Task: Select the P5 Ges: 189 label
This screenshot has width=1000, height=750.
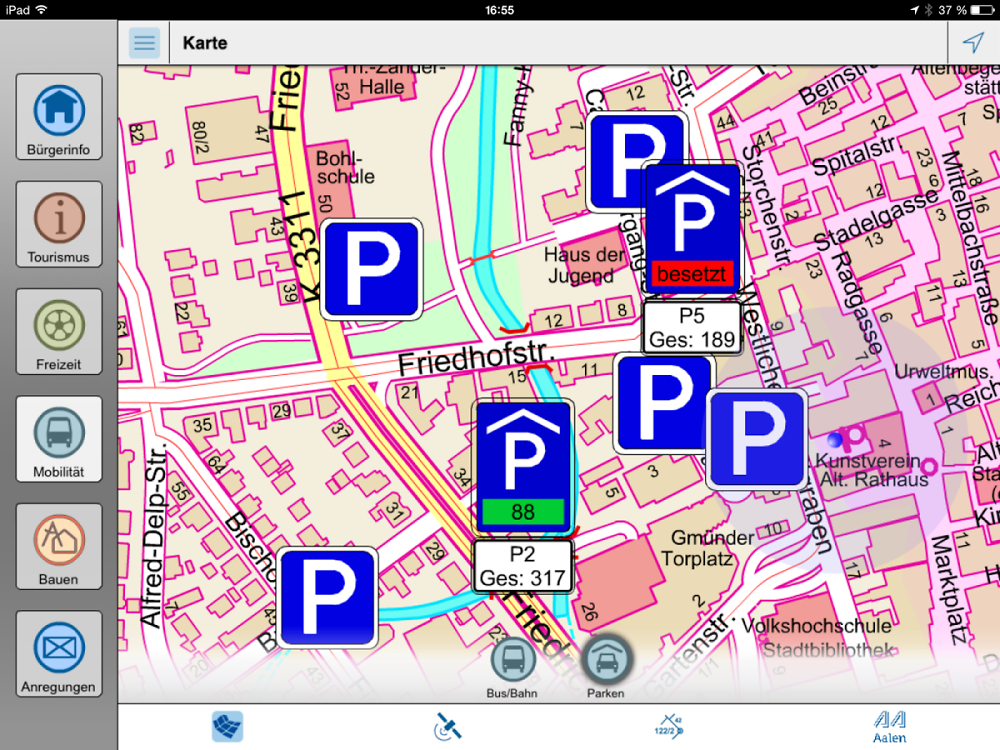Action: coord(692,327)
